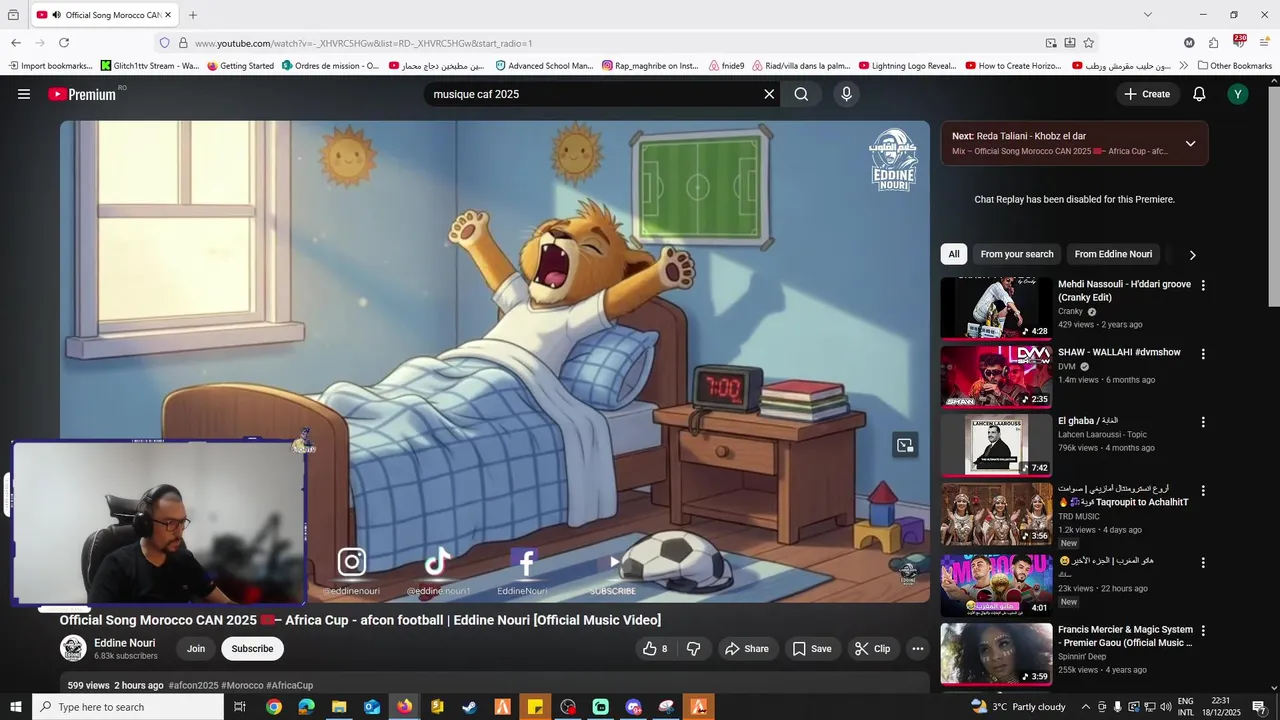This screenshot has width=1280, height=720.
Task: Save video to a playlist
Action: click(812, 649)
